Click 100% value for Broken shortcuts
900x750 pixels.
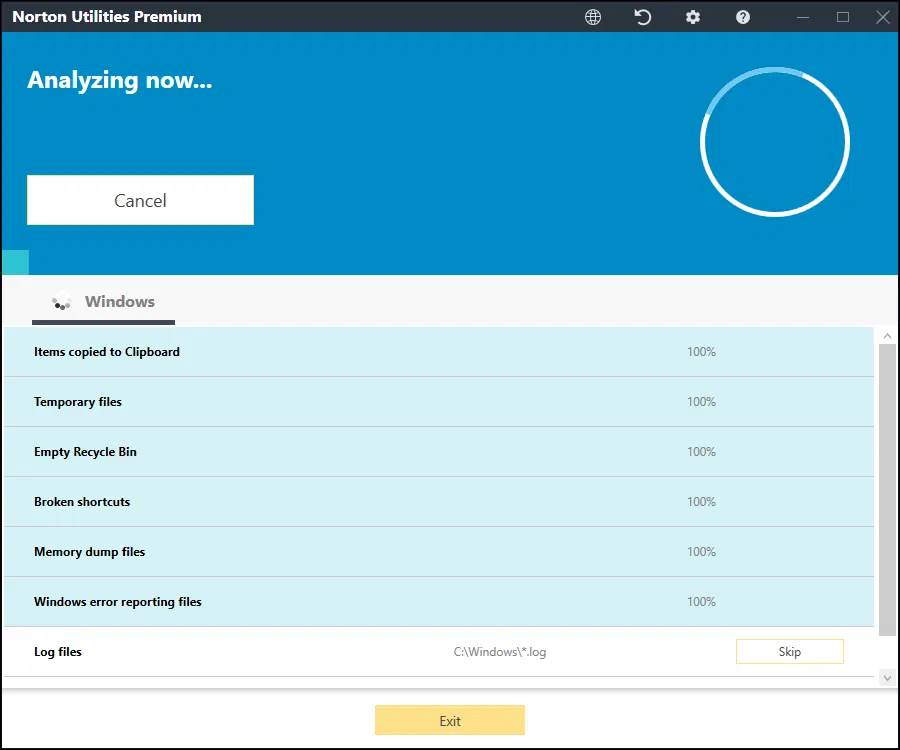pyautogui.click(x=701, y=502)
